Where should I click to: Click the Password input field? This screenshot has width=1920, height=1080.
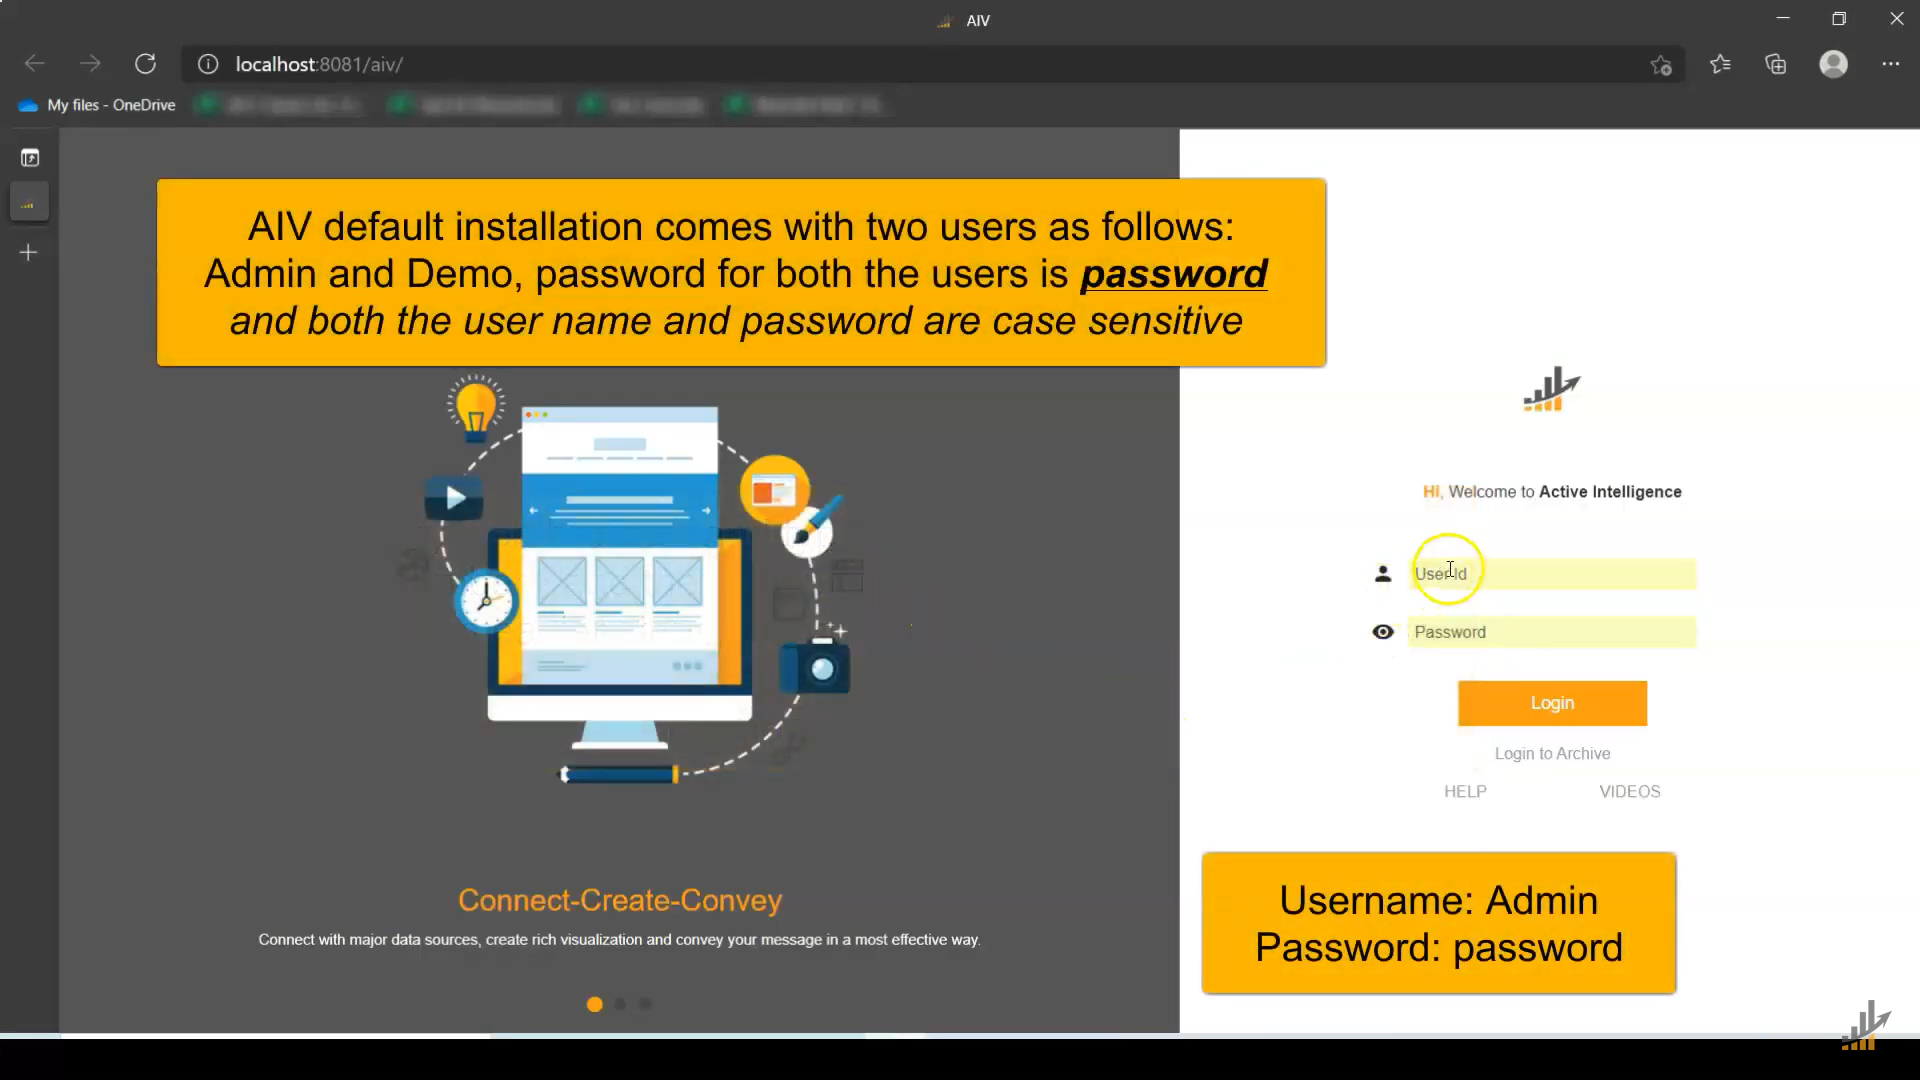1552,632
